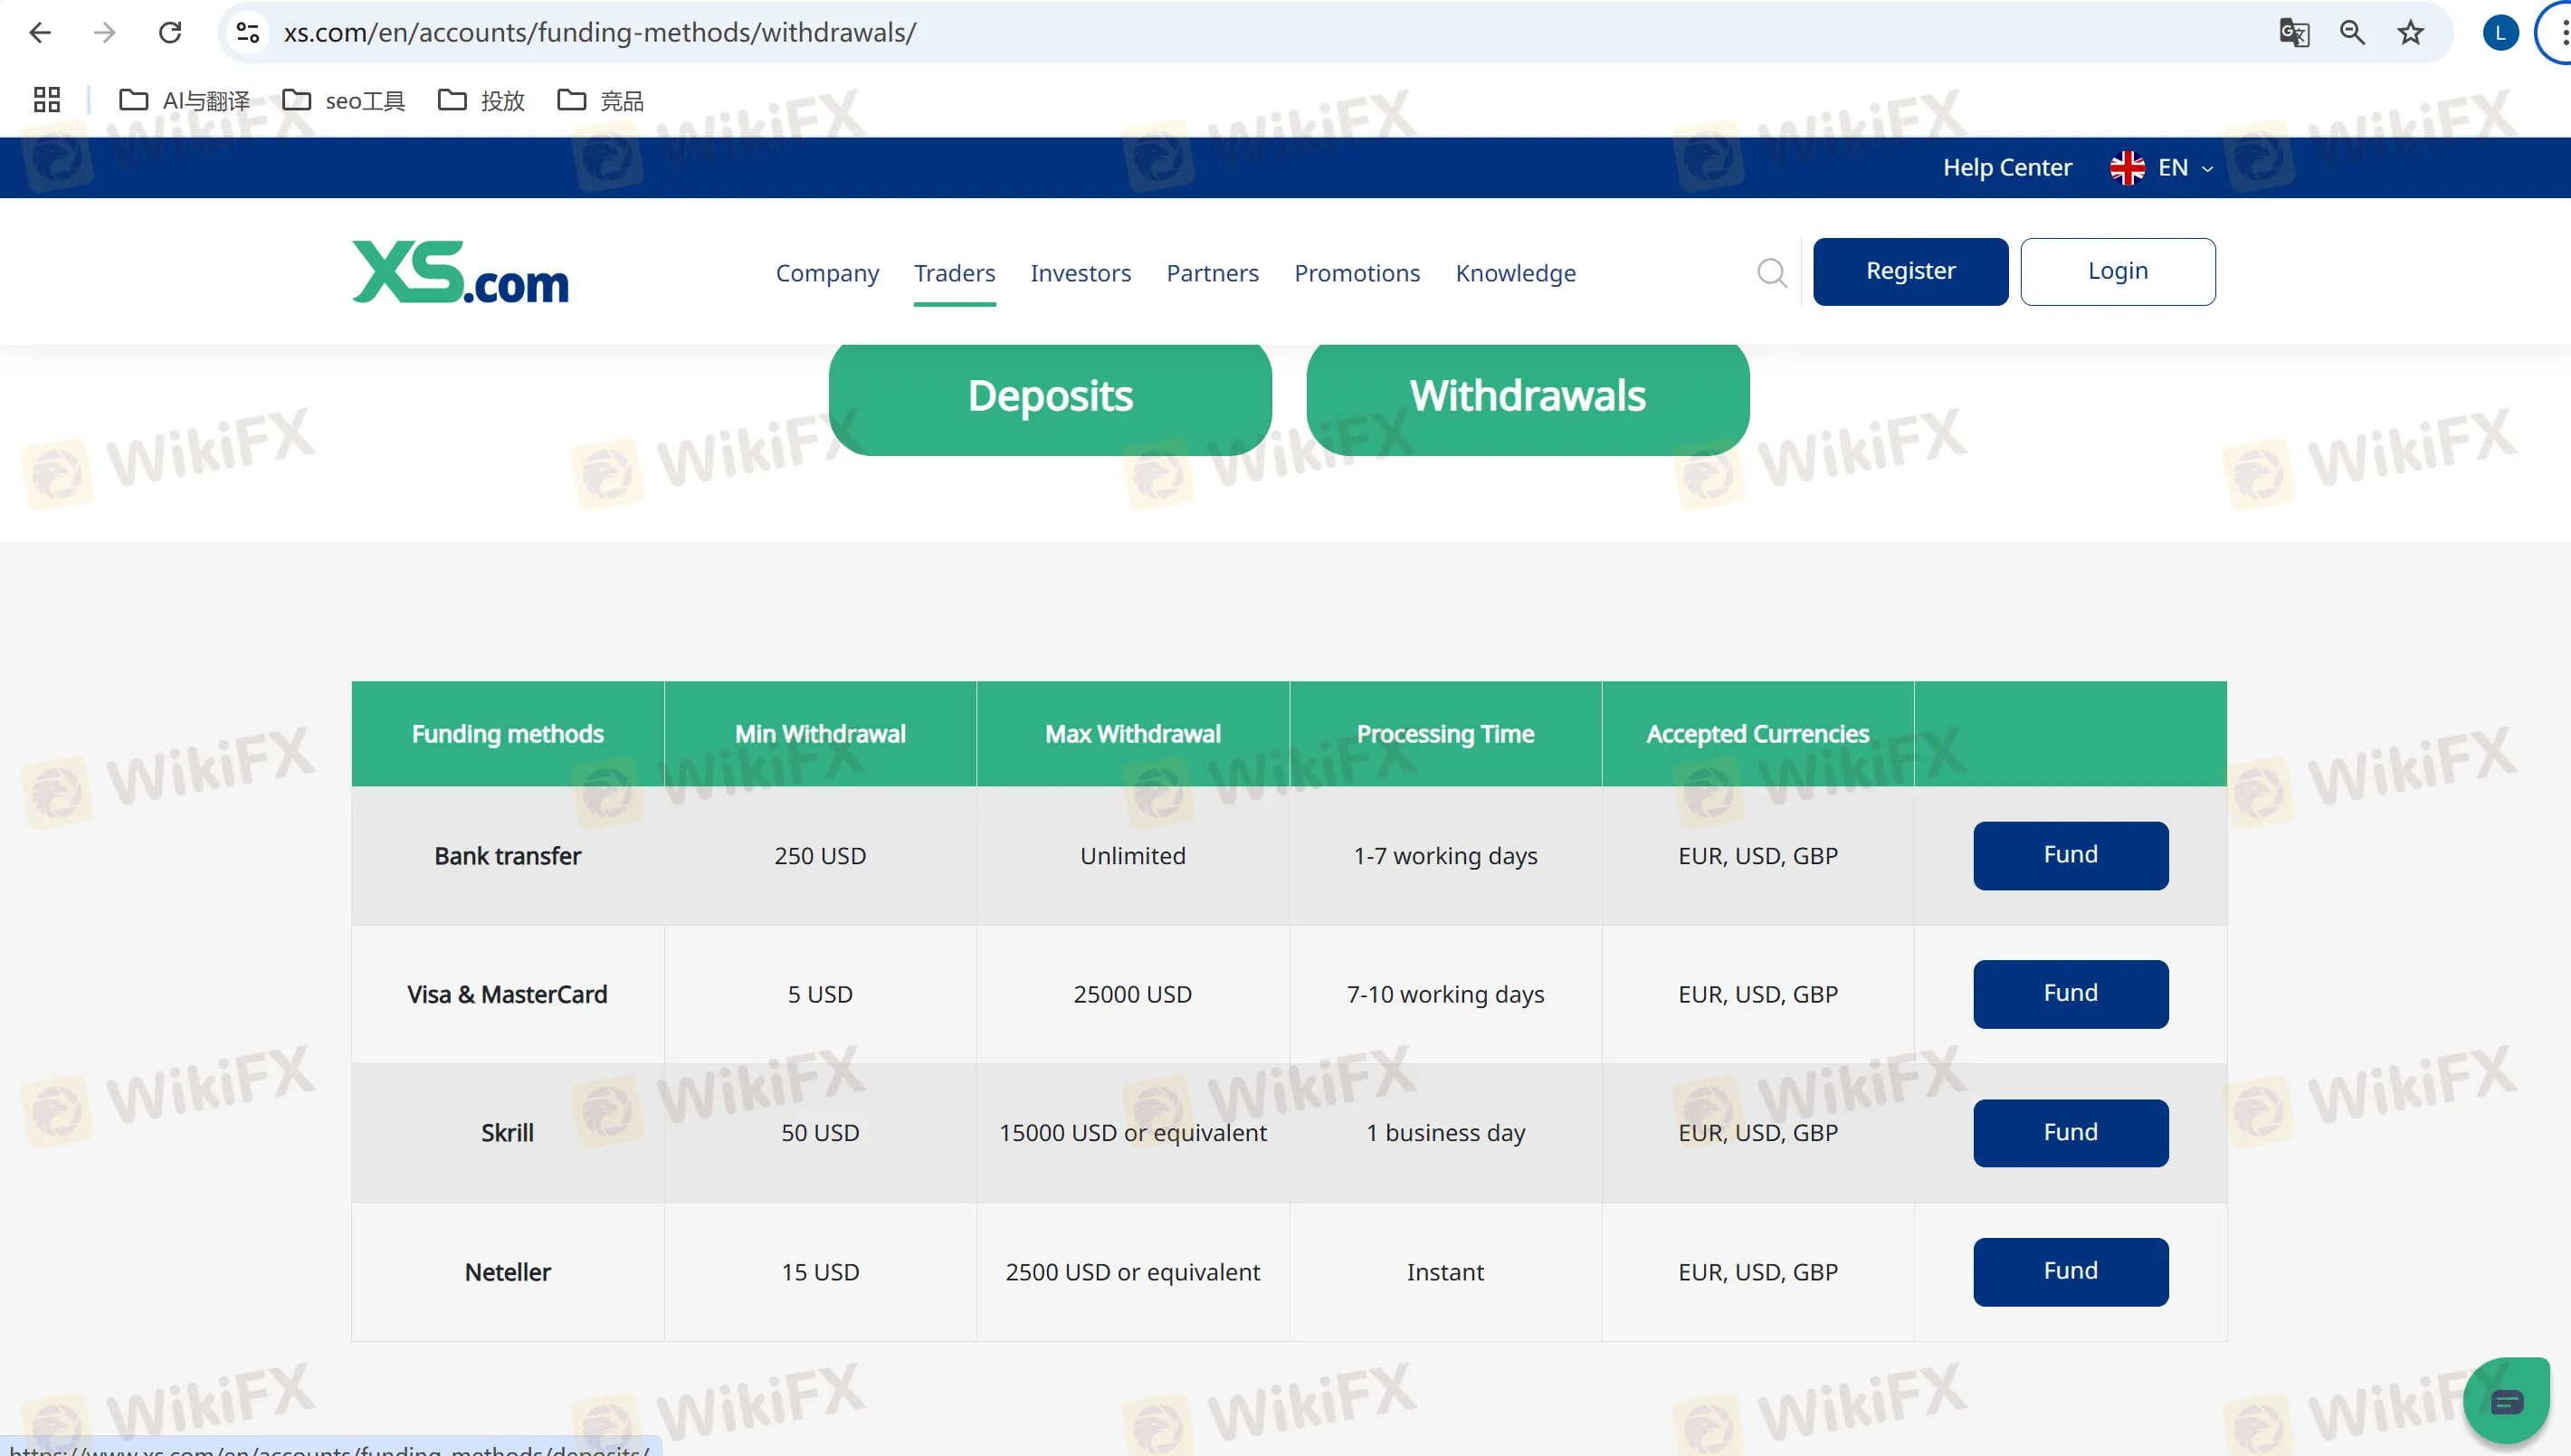2571x1456 pixels.
Task: Open the site search magnifier icon
Action: tap(1772, 272)
